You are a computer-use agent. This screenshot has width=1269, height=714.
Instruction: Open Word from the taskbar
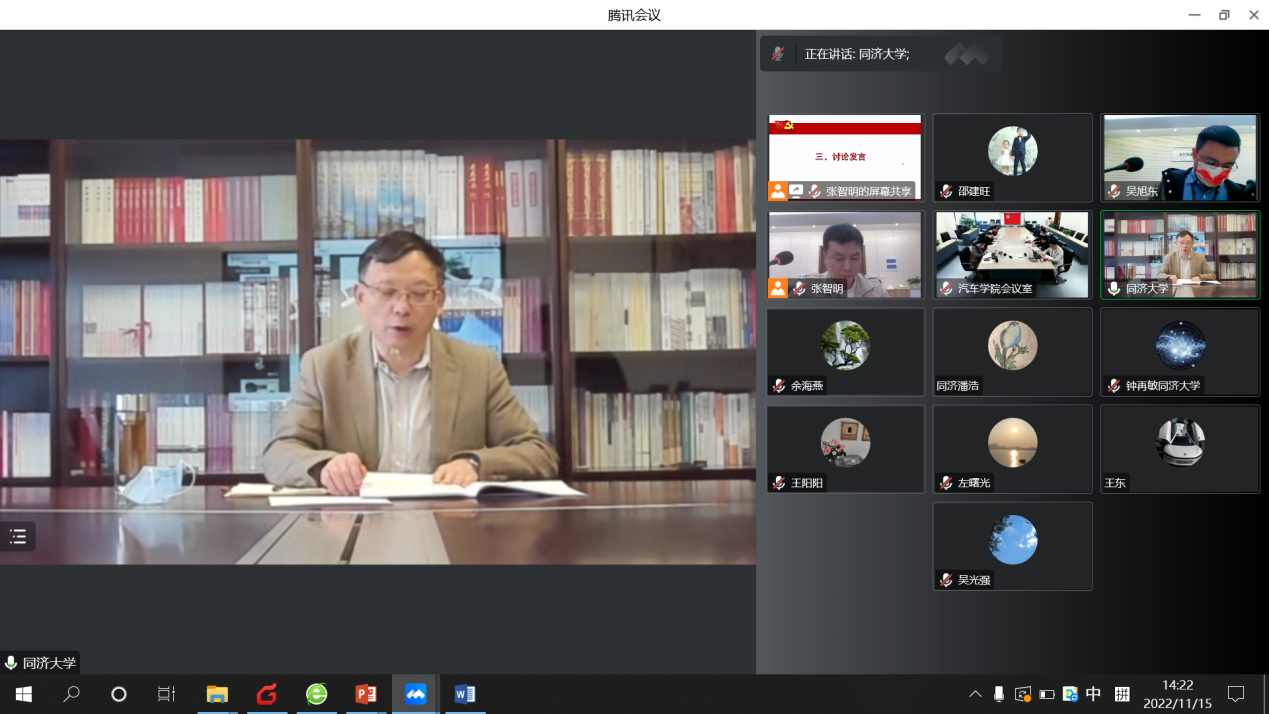point(465,694)
